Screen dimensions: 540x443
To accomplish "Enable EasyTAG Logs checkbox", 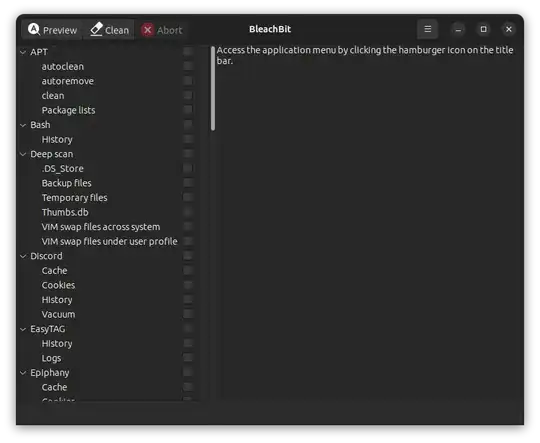I will tap(188, 358).
